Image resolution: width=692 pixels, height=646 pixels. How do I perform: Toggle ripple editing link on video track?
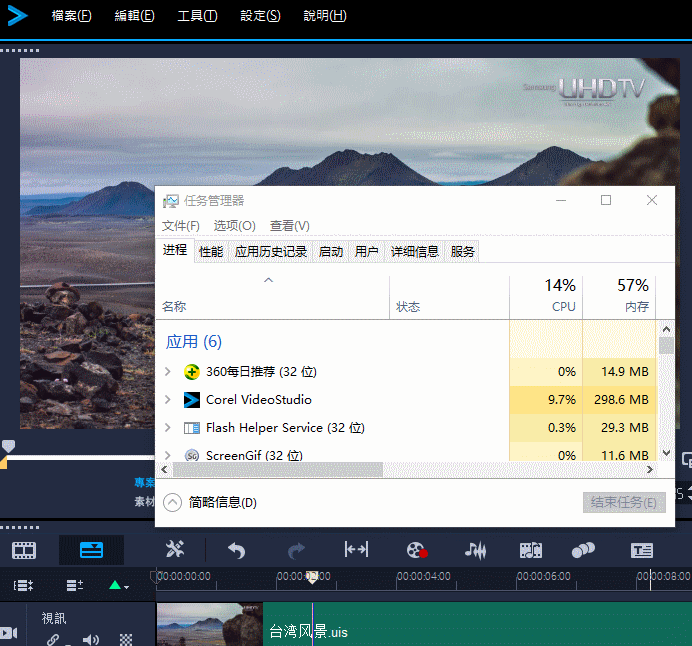click(x=53, y=639)
